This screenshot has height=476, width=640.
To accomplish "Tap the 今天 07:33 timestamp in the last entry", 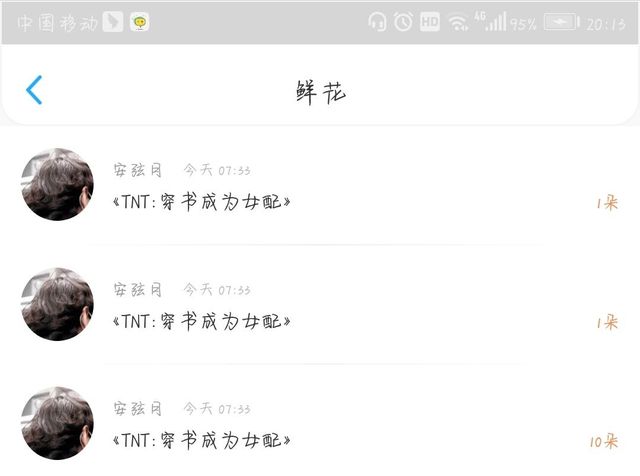I will [x=217, y=409].
